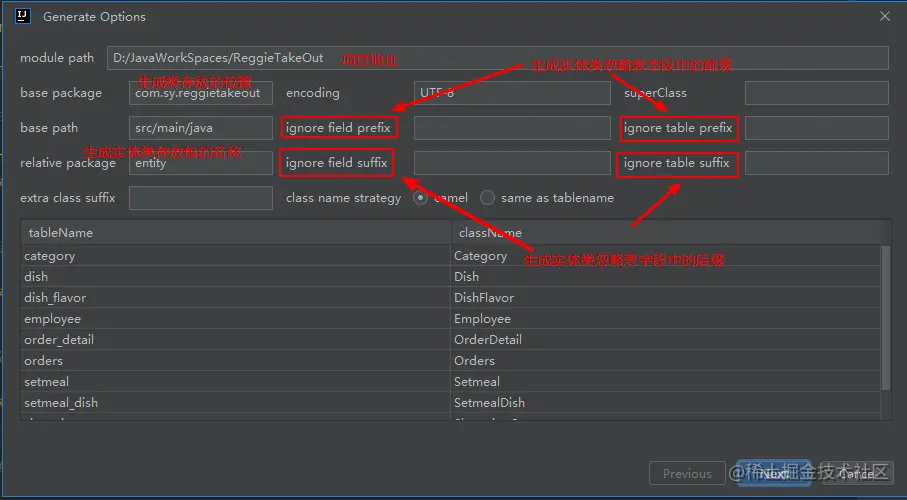907x500 pixels.
Task: Focus the ignore table suffix input
Action: coord(817,163)
